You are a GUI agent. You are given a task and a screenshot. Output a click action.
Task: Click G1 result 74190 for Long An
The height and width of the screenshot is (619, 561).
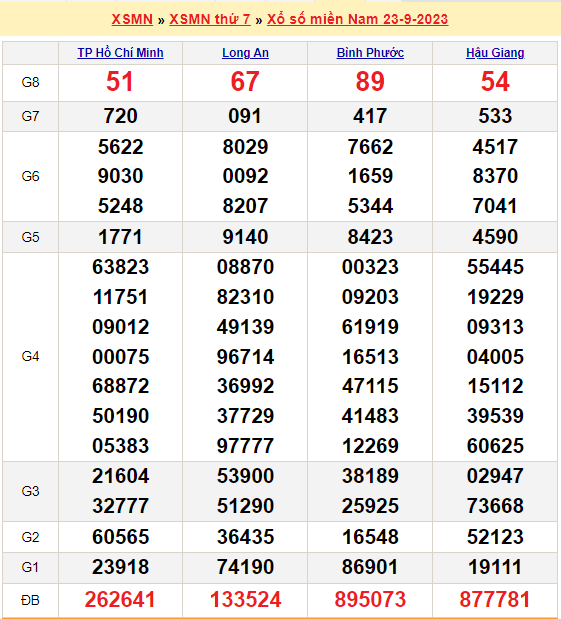(x=245, y=567)
